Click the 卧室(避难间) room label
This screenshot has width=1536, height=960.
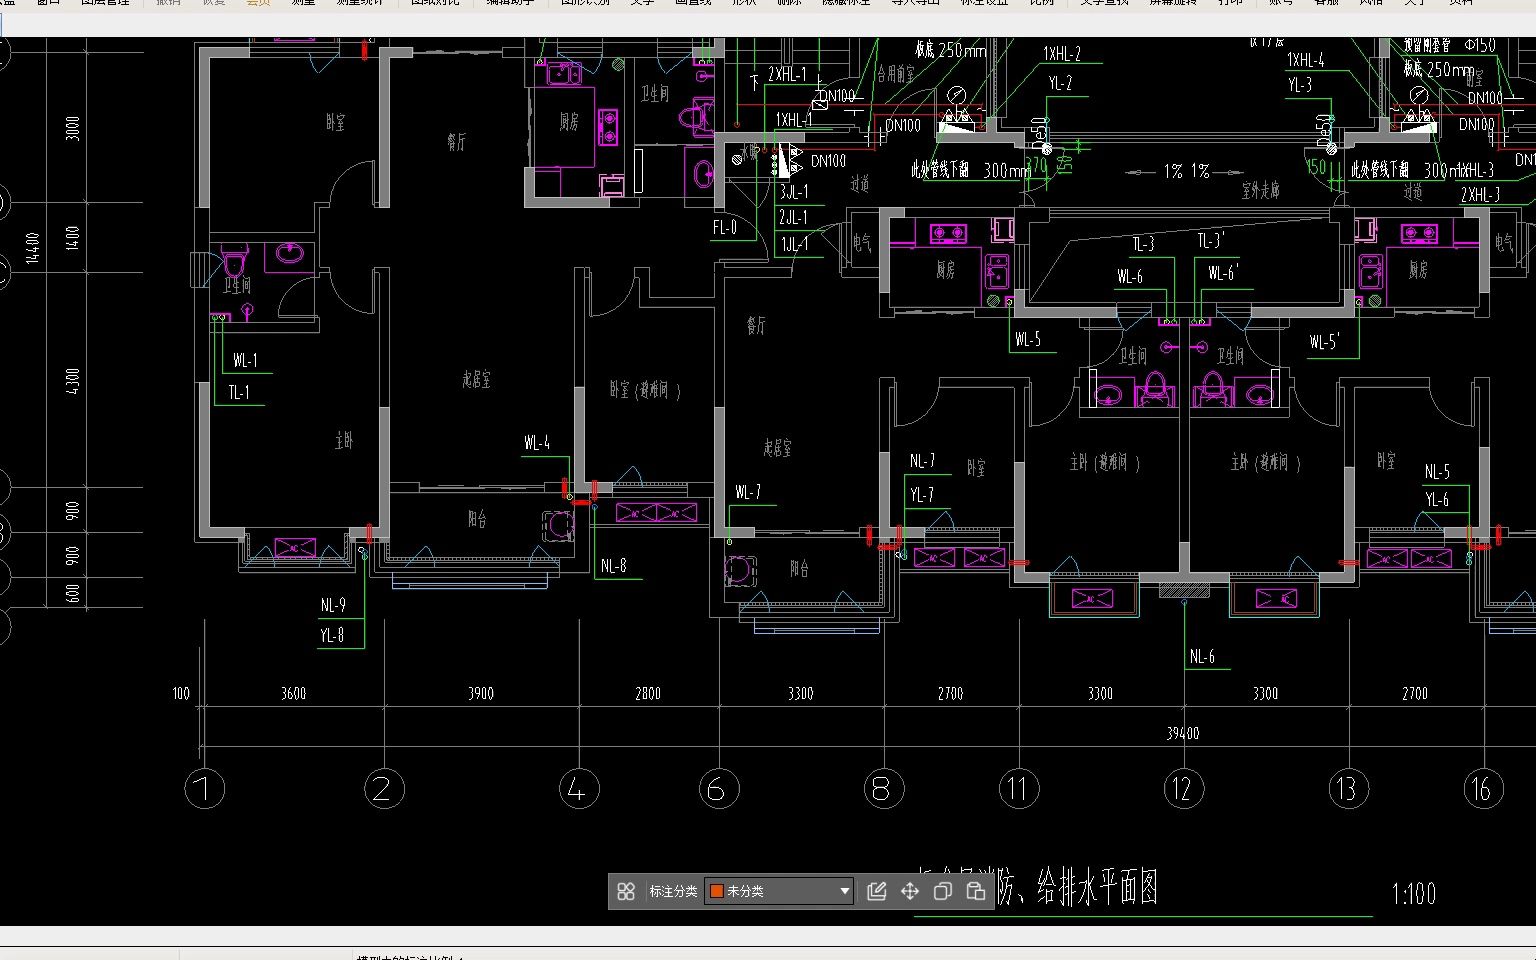(645, 390)
